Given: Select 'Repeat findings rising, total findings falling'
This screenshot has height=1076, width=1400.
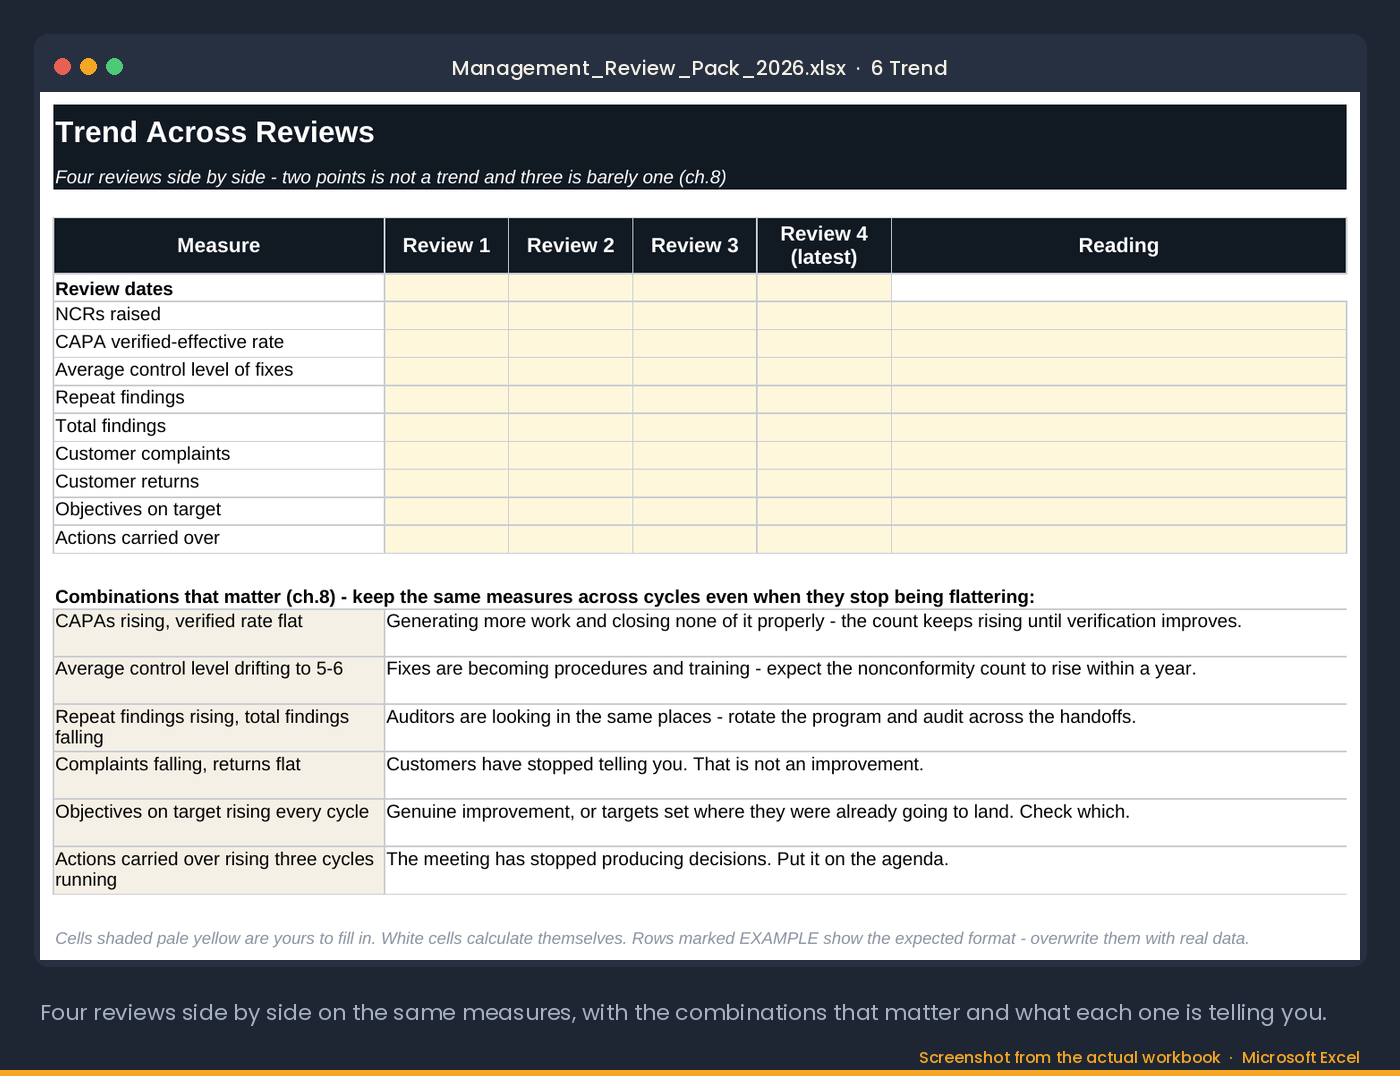Looking at the screenshot, I should (x=219, y=728).
